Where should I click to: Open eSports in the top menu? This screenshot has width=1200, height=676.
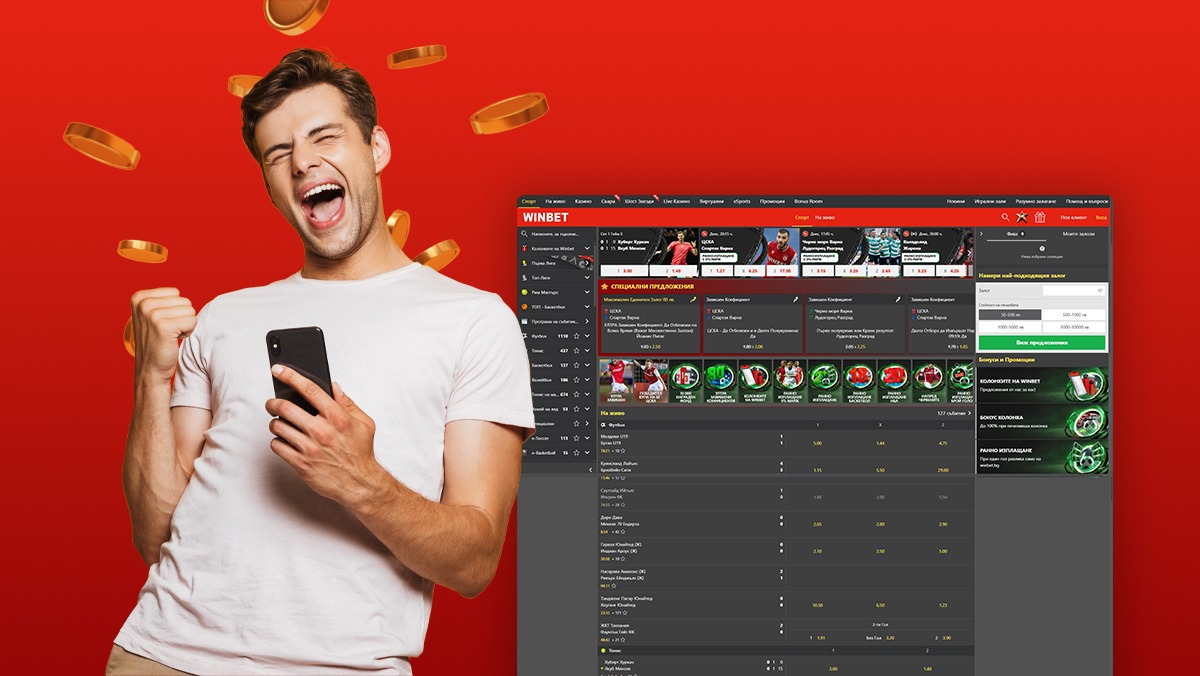[x=742, y=201]
